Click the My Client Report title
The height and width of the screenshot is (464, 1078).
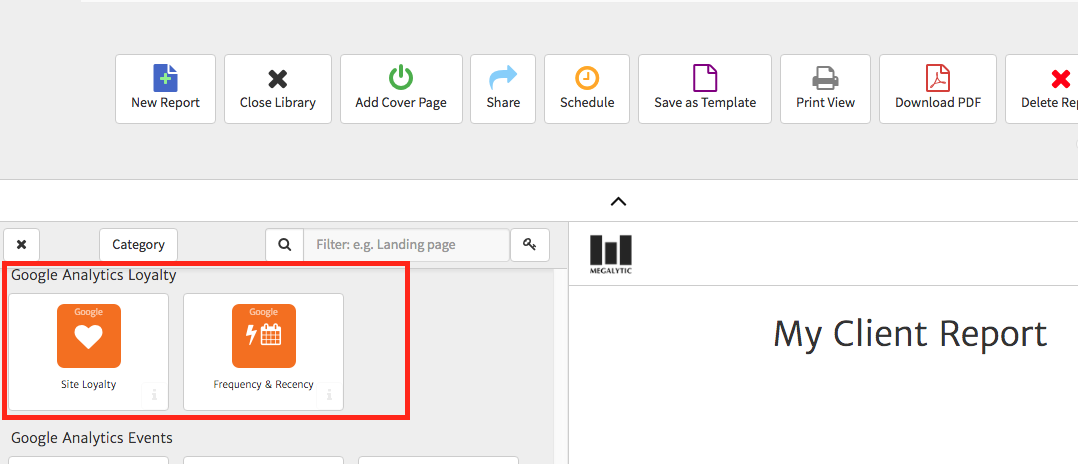point(909,333)
